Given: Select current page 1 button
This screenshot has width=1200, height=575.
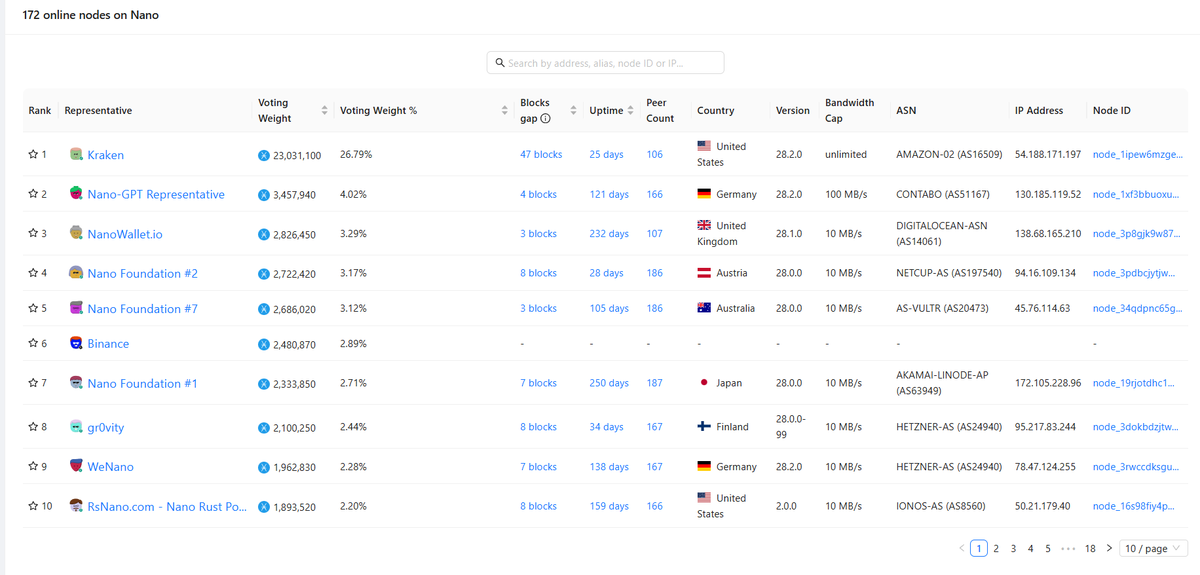Looking at the screenshot, I should (979, 548).
